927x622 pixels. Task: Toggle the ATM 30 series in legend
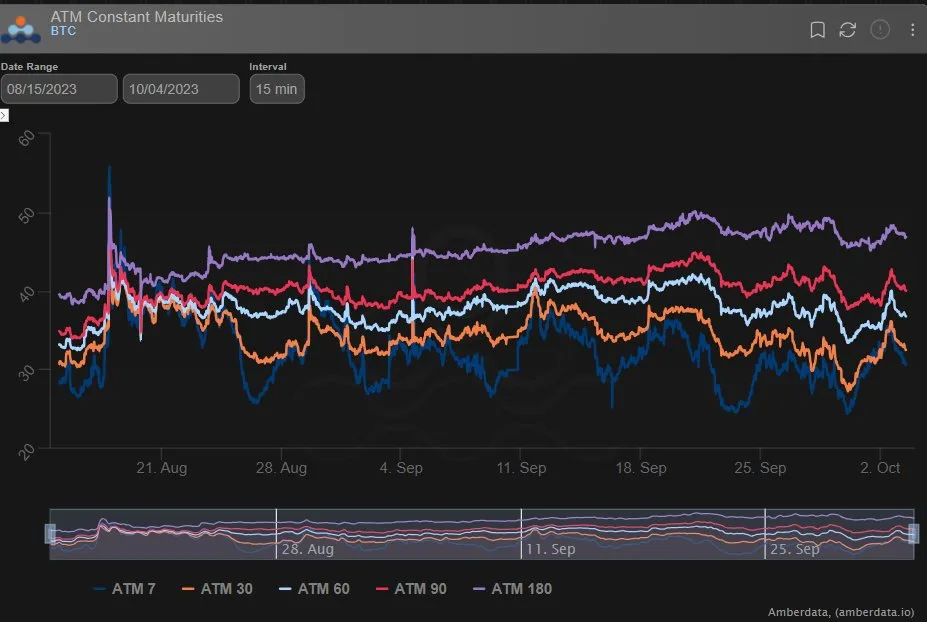click(x=218, y=589)
